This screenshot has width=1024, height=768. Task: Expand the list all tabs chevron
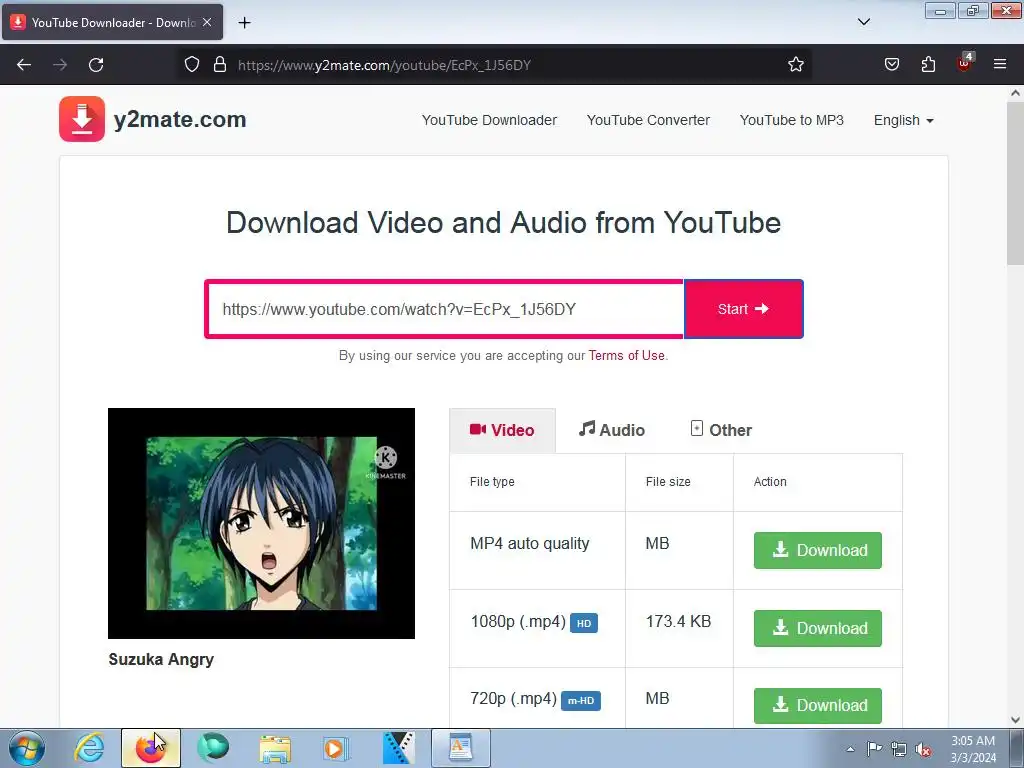[863, 22]
